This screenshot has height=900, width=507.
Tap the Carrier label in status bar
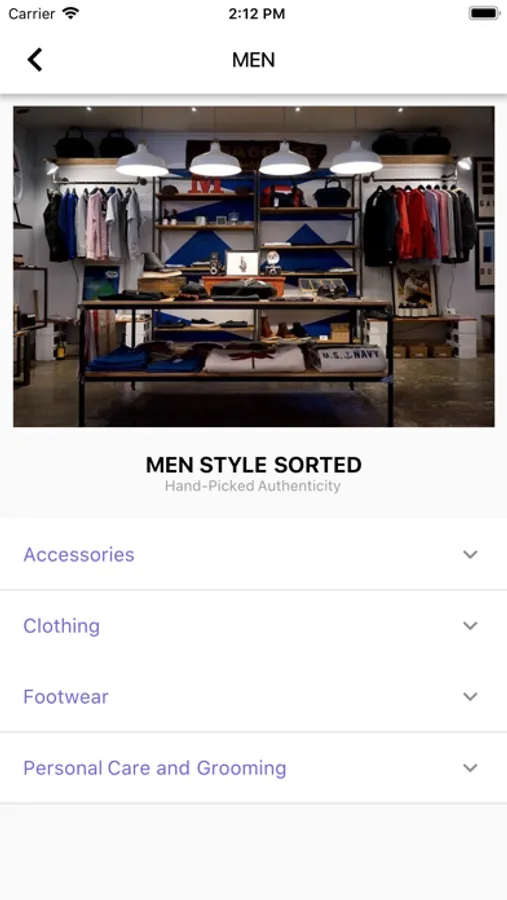pyautogui.click(x=32, y=13)
